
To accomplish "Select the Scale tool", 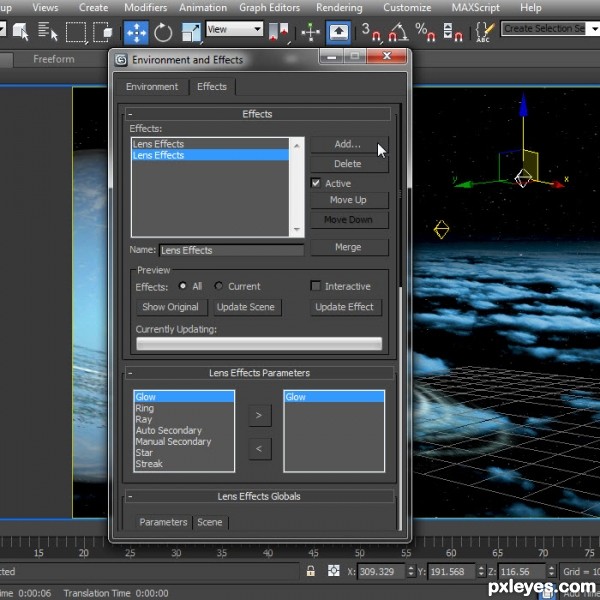I will click(x=191, y=33).
